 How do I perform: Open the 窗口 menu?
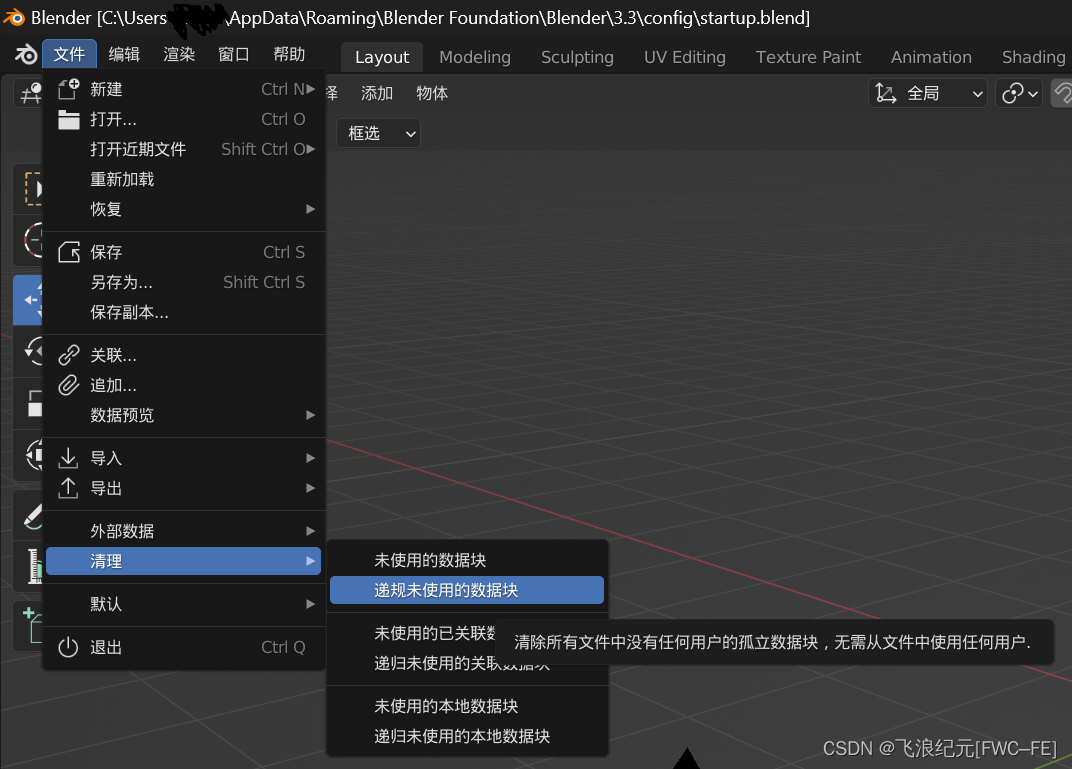(x=234, y=55)
